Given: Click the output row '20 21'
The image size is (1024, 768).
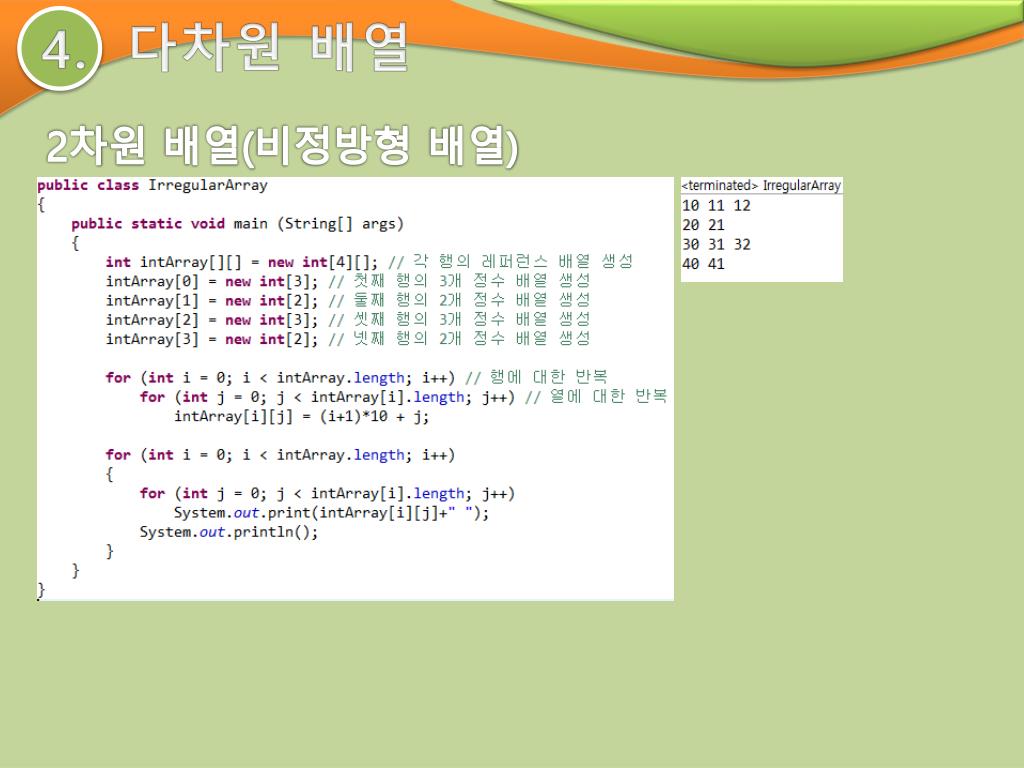Looking at the screenshot, I should [x=703, y=225].
